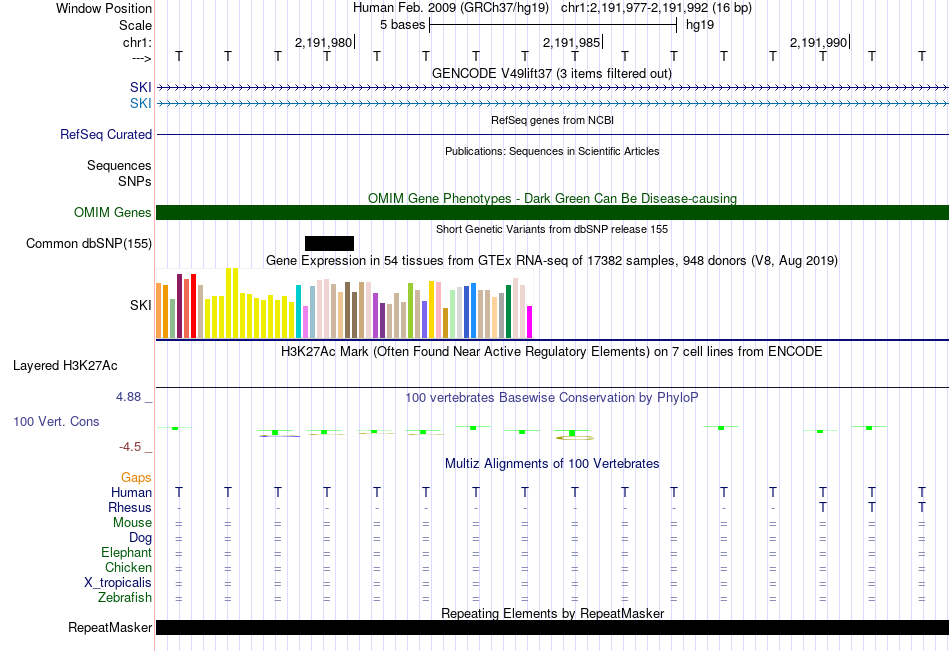Click the GTEx Gene Expression track title

551,261
